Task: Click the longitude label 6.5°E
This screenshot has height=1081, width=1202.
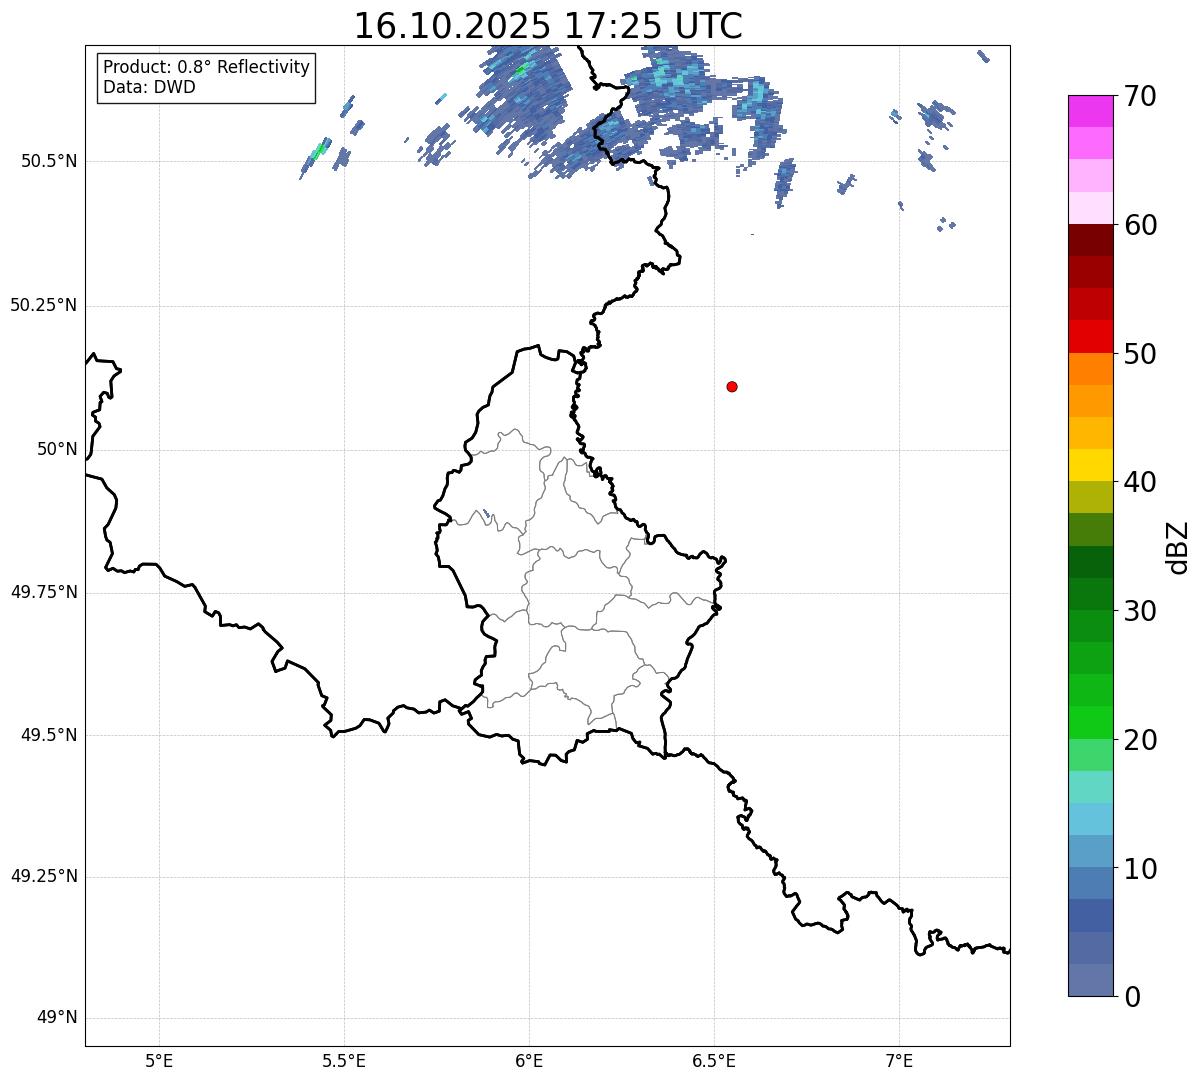Action: coord(714,1060)
